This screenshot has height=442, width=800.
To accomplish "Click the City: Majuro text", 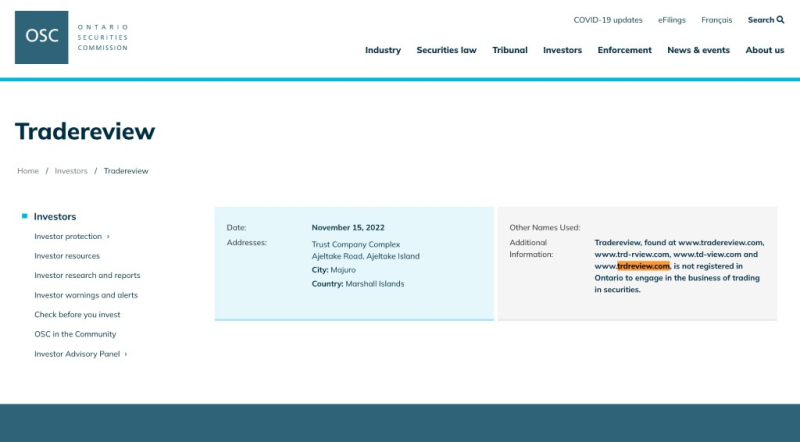I will coord(334,270).
